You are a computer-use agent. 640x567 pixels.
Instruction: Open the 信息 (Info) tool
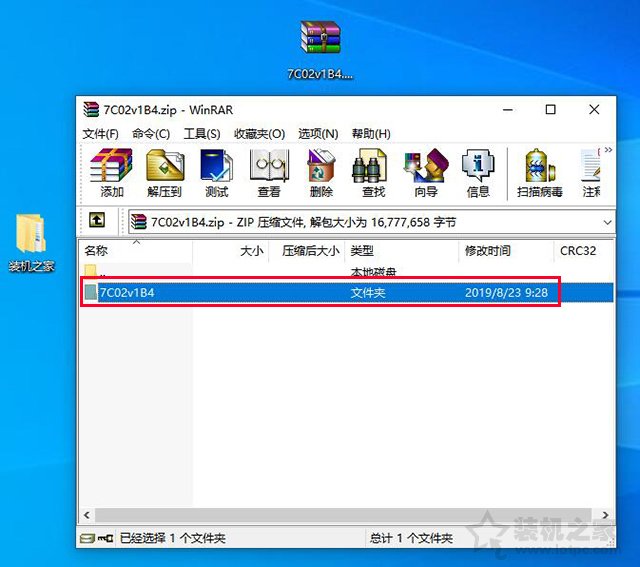(x=478, y=173)
